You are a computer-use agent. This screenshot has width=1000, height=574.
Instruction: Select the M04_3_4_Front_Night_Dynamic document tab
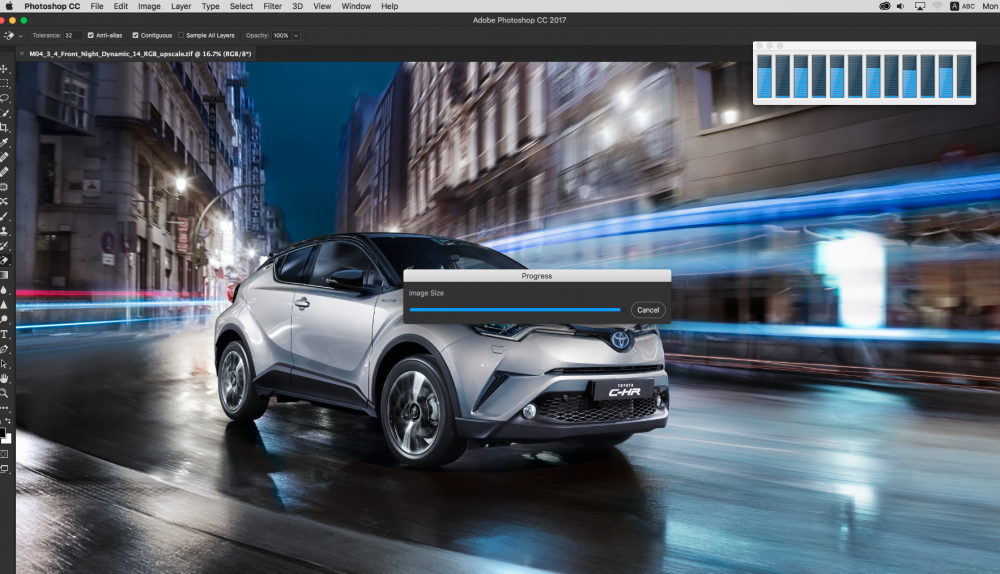point(140,54)
